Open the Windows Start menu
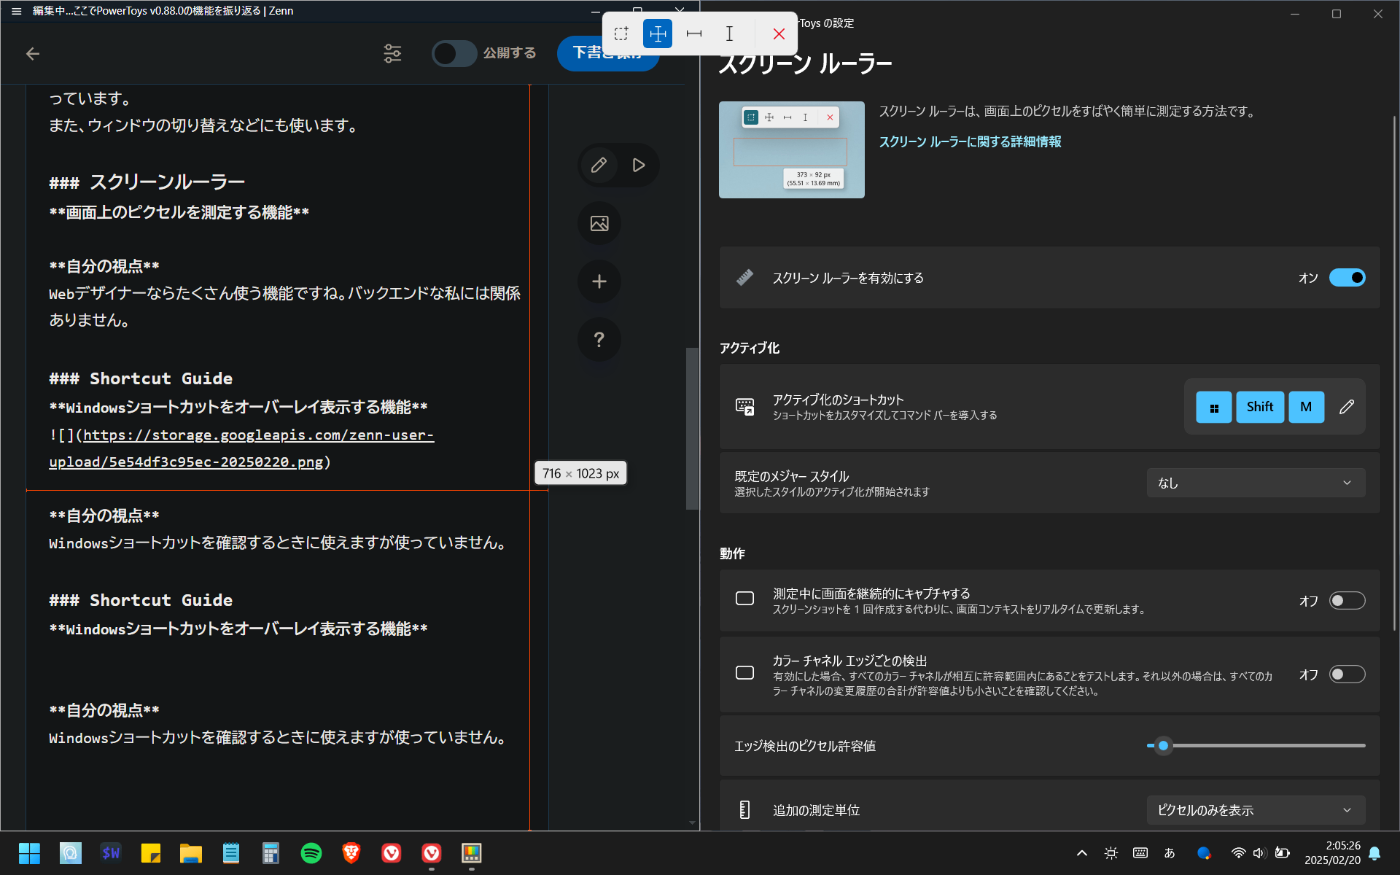Screen dimensions: 1400x875 [x=29, y=853]
